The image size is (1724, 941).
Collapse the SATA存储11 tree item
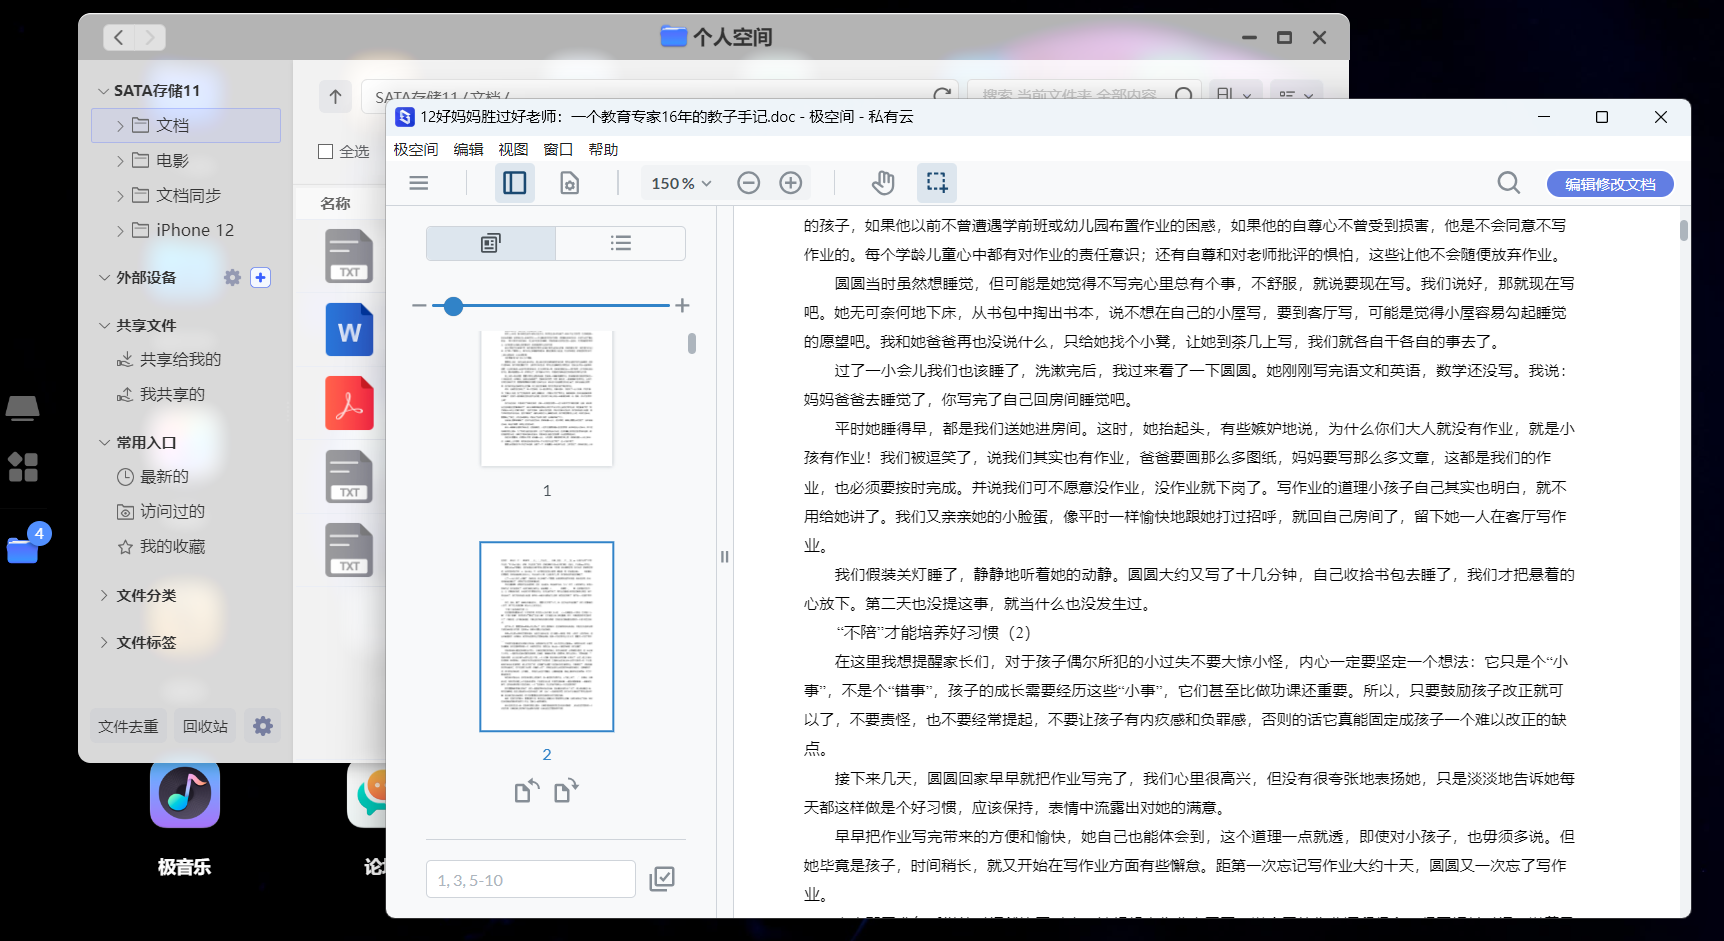tap(103, 89)
